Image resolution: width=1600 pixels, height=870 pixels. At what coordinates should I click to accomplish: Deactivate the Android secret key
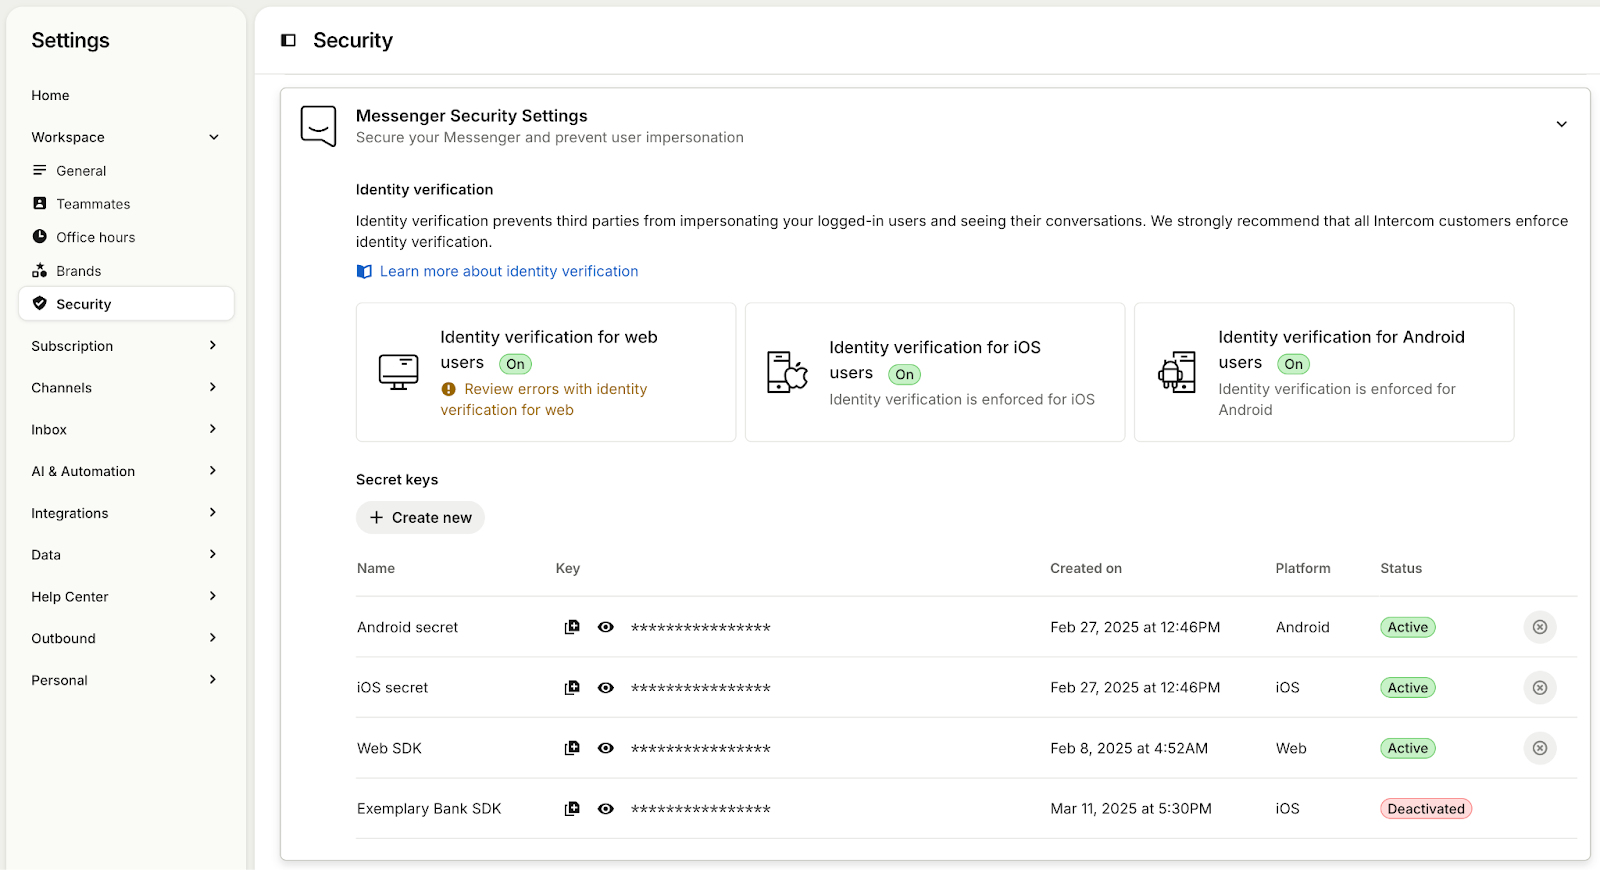[1540, 627]
